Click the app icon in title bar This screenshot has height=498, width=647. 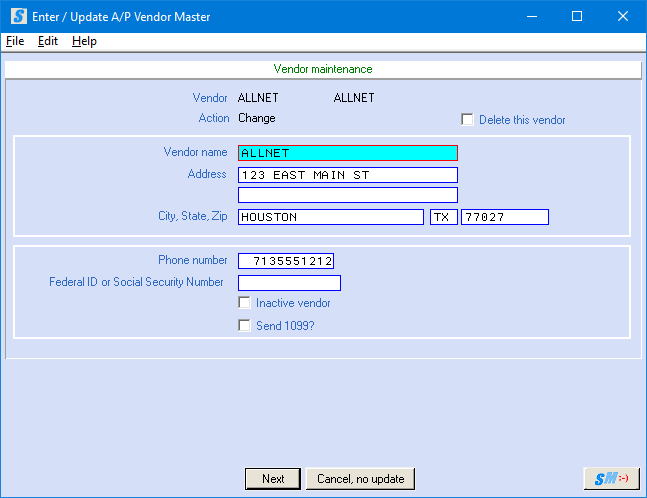[19, 17]
